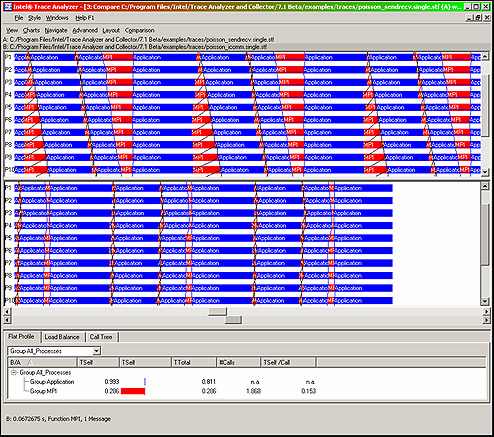Click TTotal value 0.811 for Group Application
The height and width of the screenshot is (437, 494).
click(x=209, y=382)
